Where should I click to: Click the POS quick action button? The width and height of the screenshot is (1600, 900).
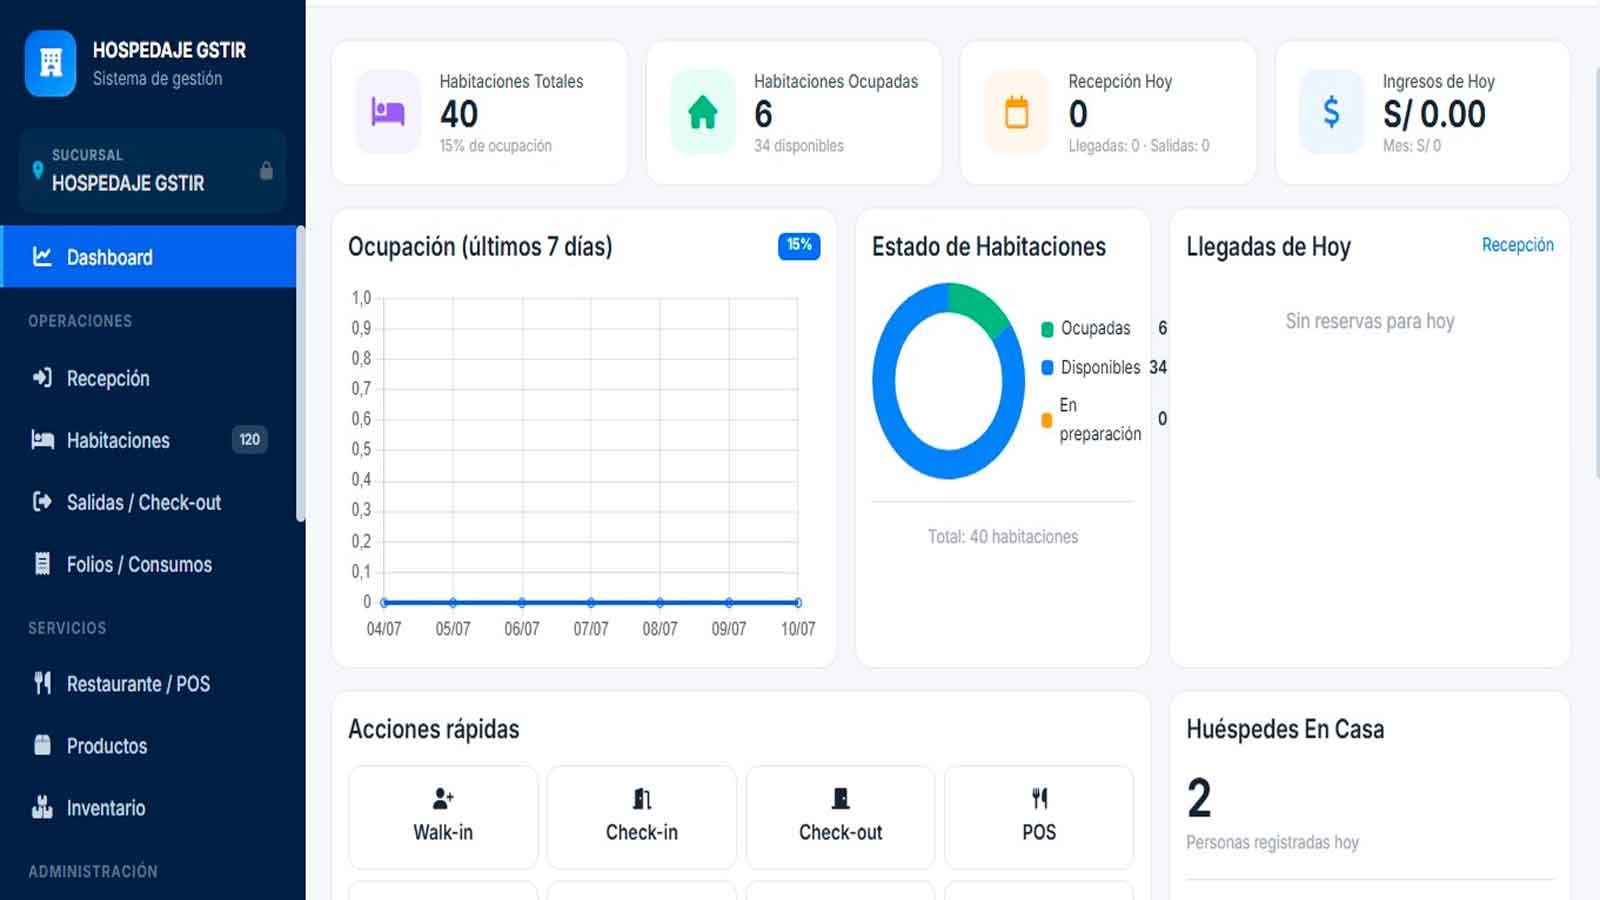(x=1039, y=817)
